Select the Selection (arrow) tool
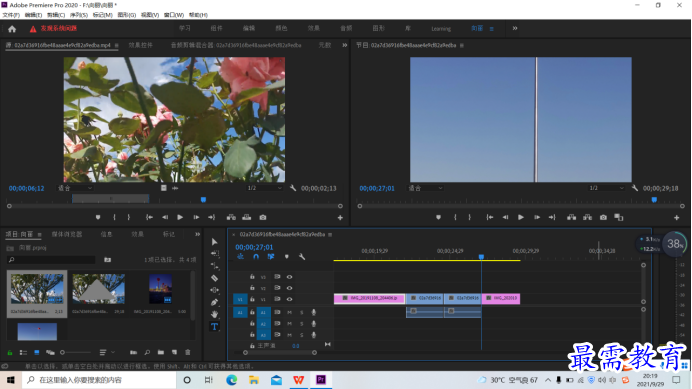 [214, 242]
